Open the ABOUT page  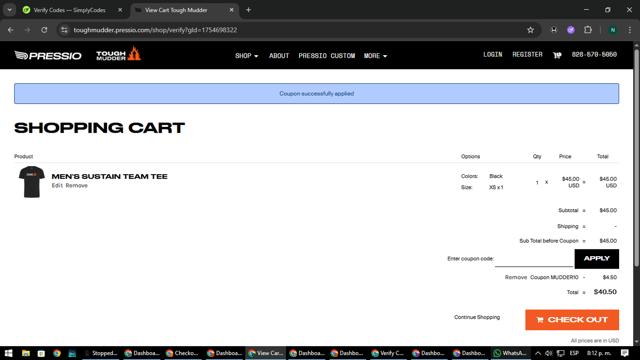click(x=279, y=56)
